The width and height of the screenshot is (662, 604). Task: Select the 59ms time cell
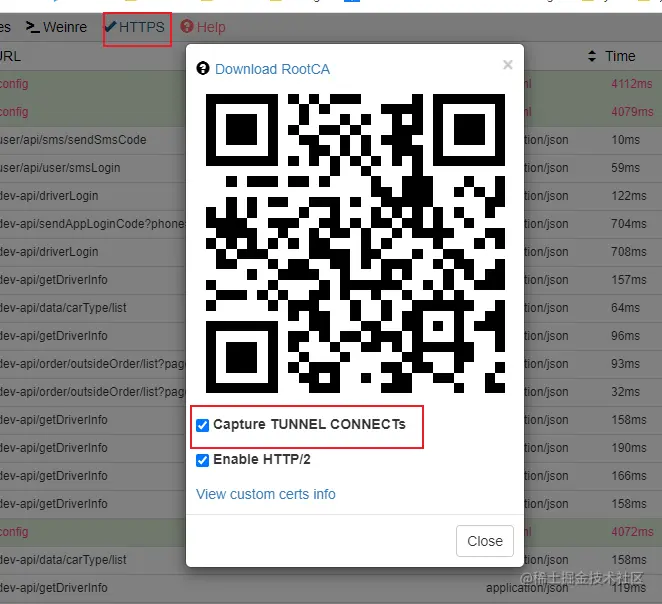tap(625, 168)
